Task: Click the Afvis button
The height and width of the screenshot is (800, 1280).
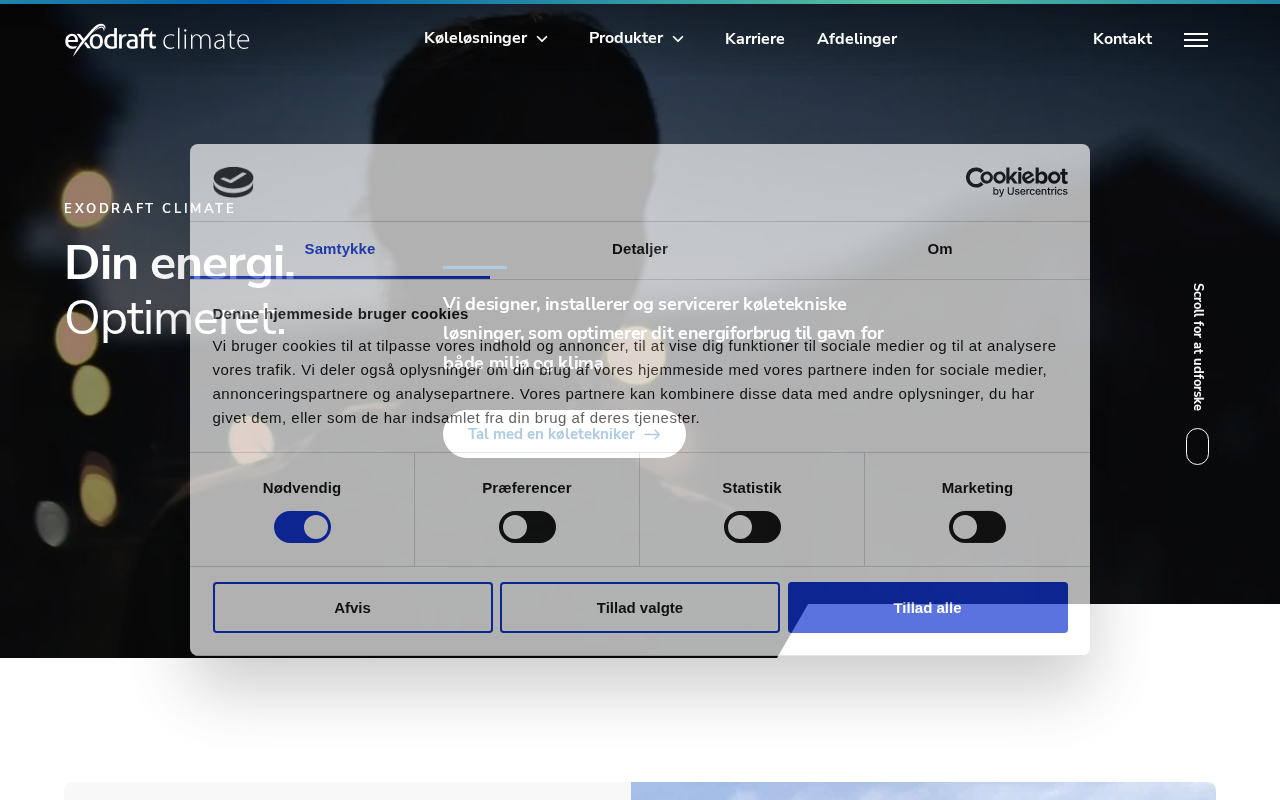Action: coord(353,608)
